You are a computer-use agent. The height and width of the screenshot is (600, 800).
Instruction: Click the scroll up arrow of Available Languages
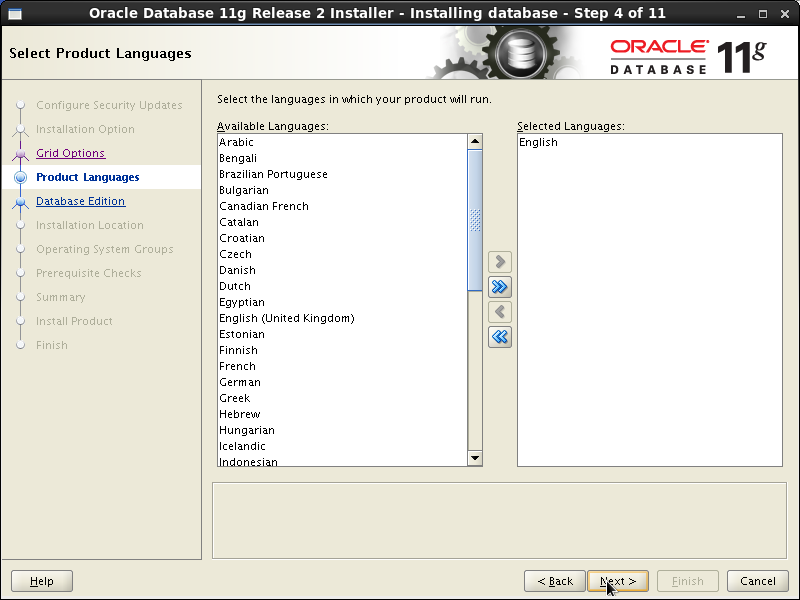475,141
